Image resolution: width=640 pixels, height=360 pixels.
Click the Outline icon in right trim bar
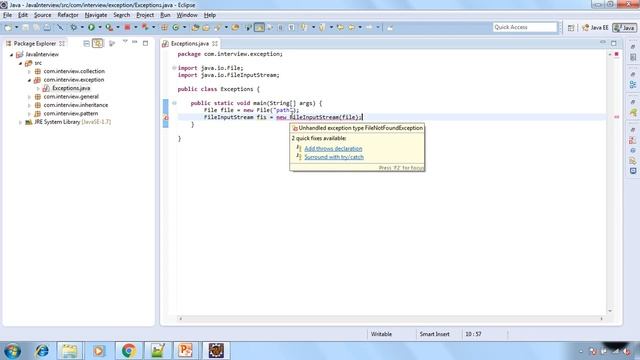(x=633, y=84)
